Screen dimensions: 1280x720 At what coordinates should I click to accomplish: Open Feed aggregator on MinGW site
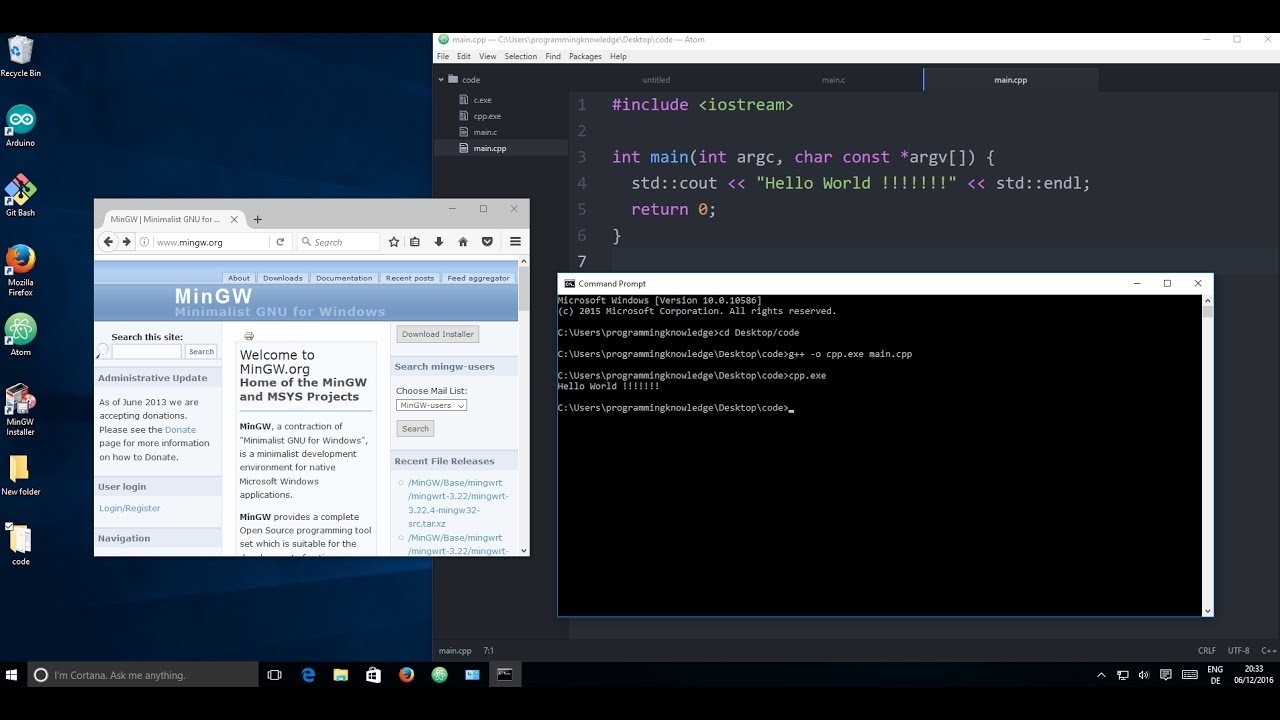478,278
